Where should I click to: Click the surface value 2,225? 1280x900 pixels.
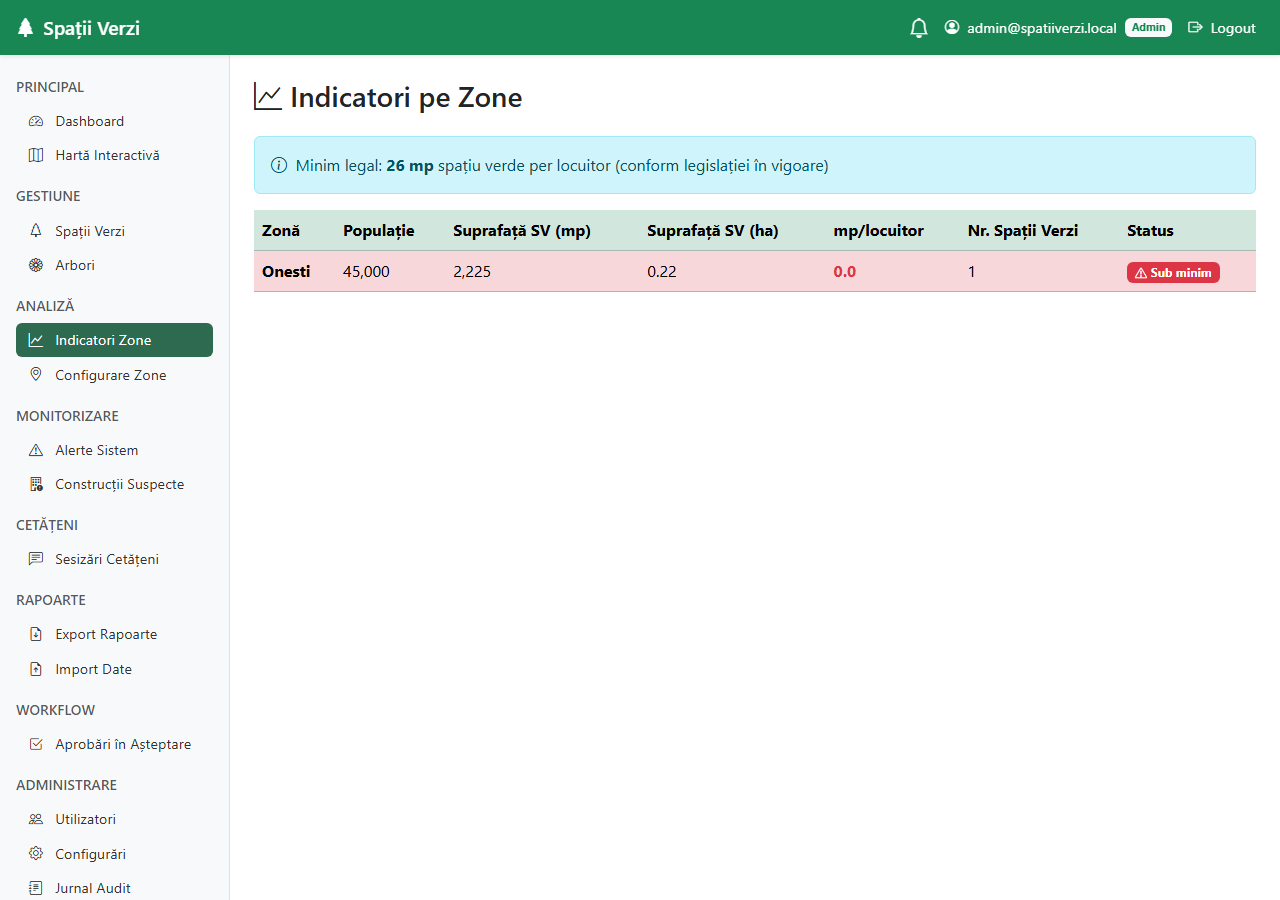(x=472, y=271)
